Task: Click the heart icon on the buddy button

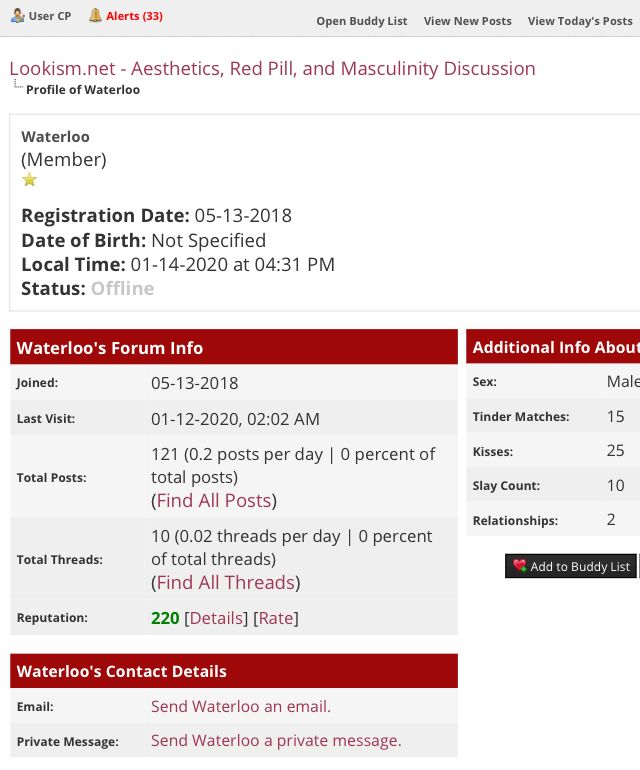Action: tap(519, 566)
